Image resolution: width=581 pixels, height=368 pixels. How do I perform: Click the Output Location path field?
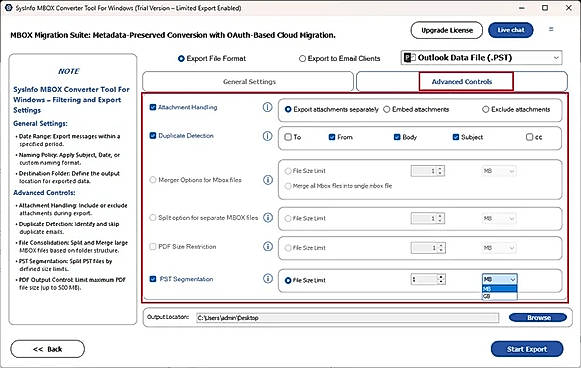click(x=347, y=318)
